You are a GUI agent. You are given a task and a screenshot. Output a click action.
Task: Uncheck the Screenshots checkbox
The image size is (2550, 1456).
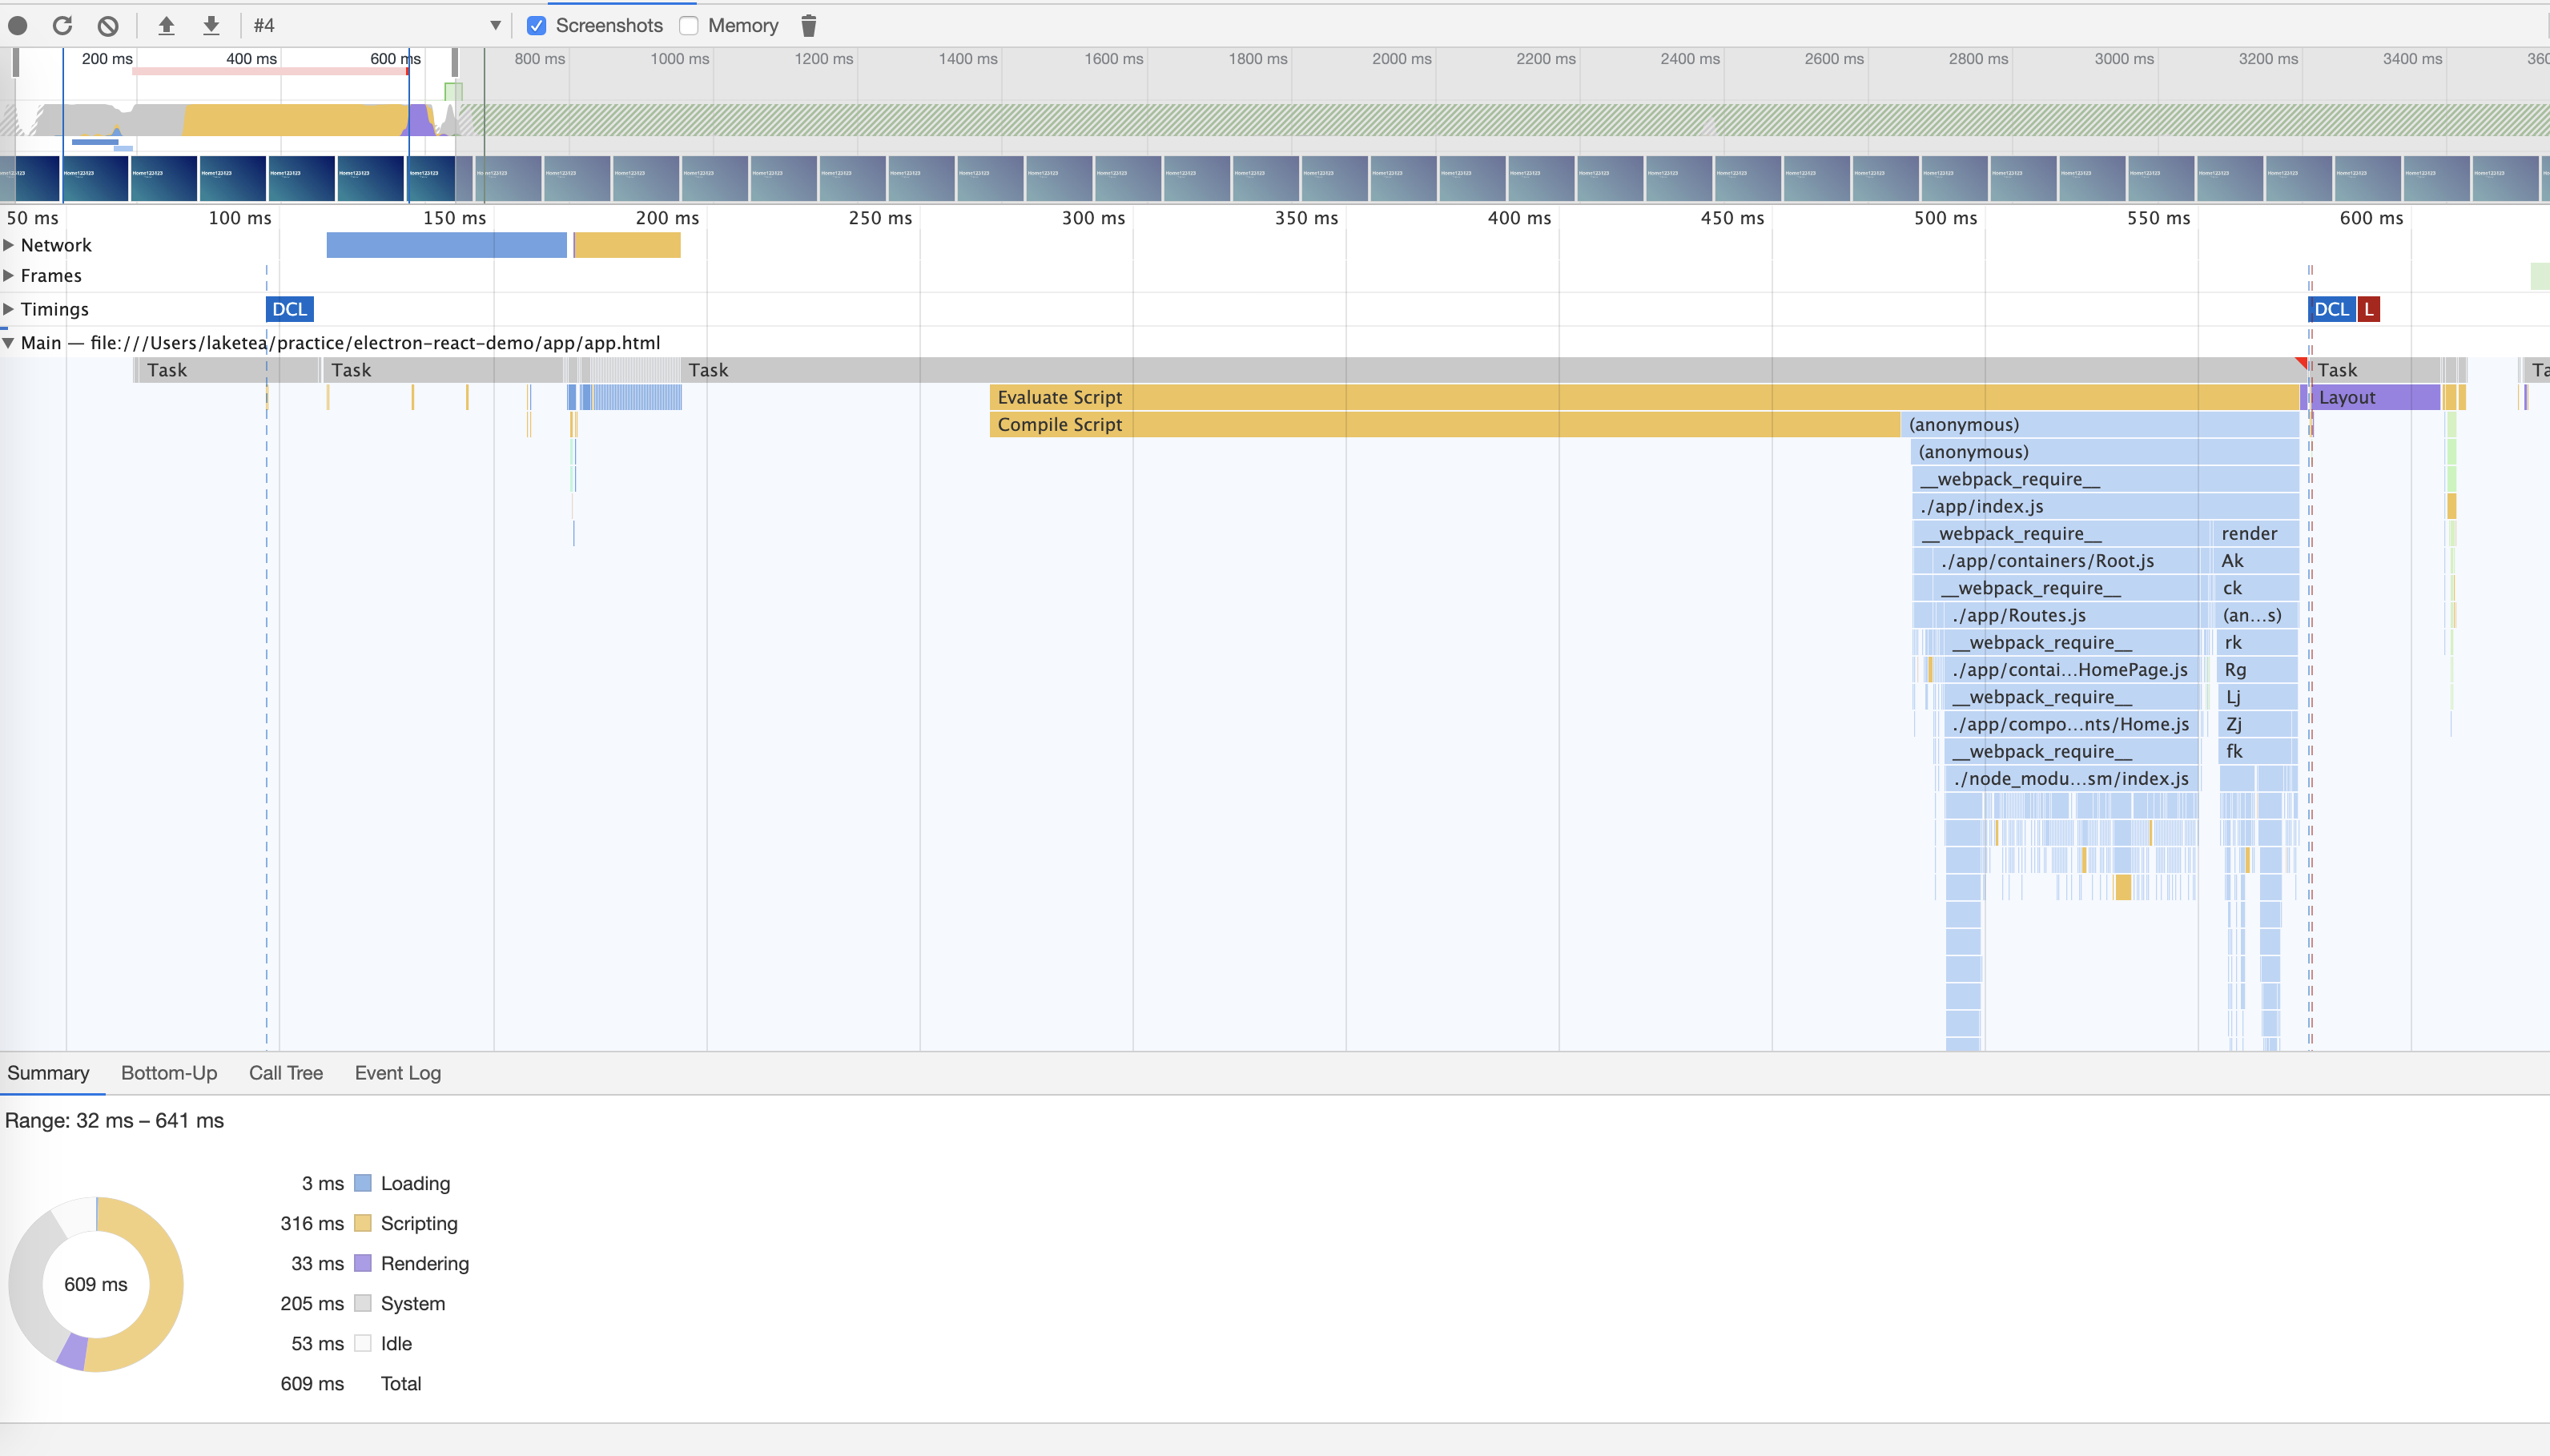(537, 25)
